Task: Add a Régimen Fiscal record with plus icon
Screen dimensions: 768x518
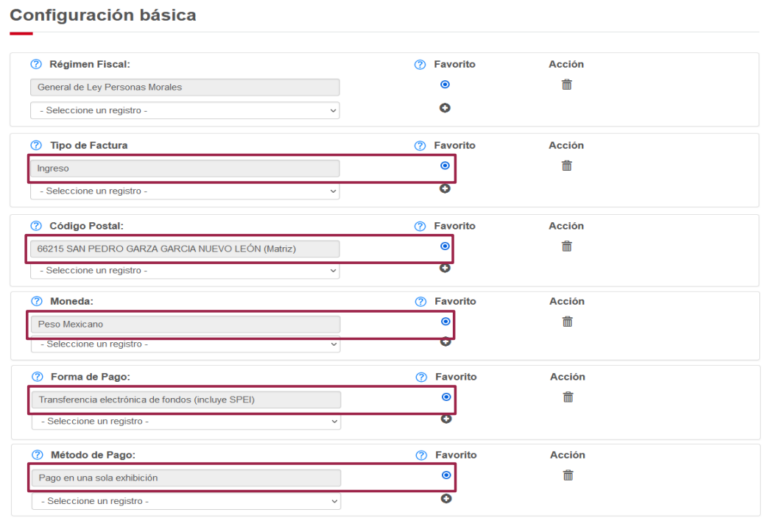Action: (445, 108)
